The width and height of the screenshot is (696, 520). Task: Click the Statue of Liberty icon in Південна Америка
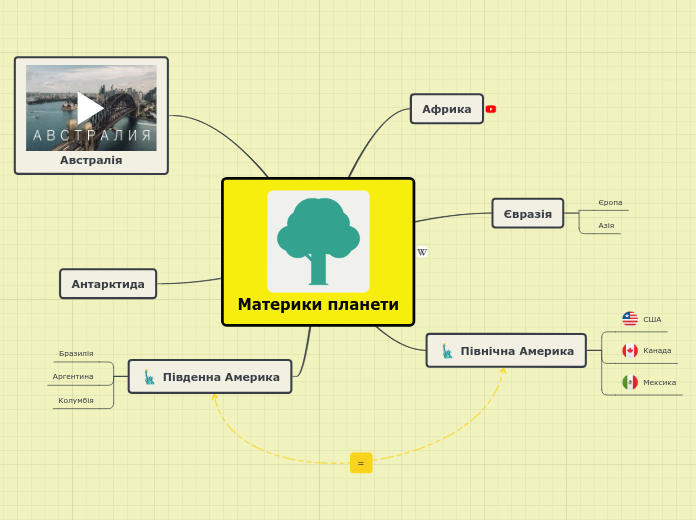[150, 377]
